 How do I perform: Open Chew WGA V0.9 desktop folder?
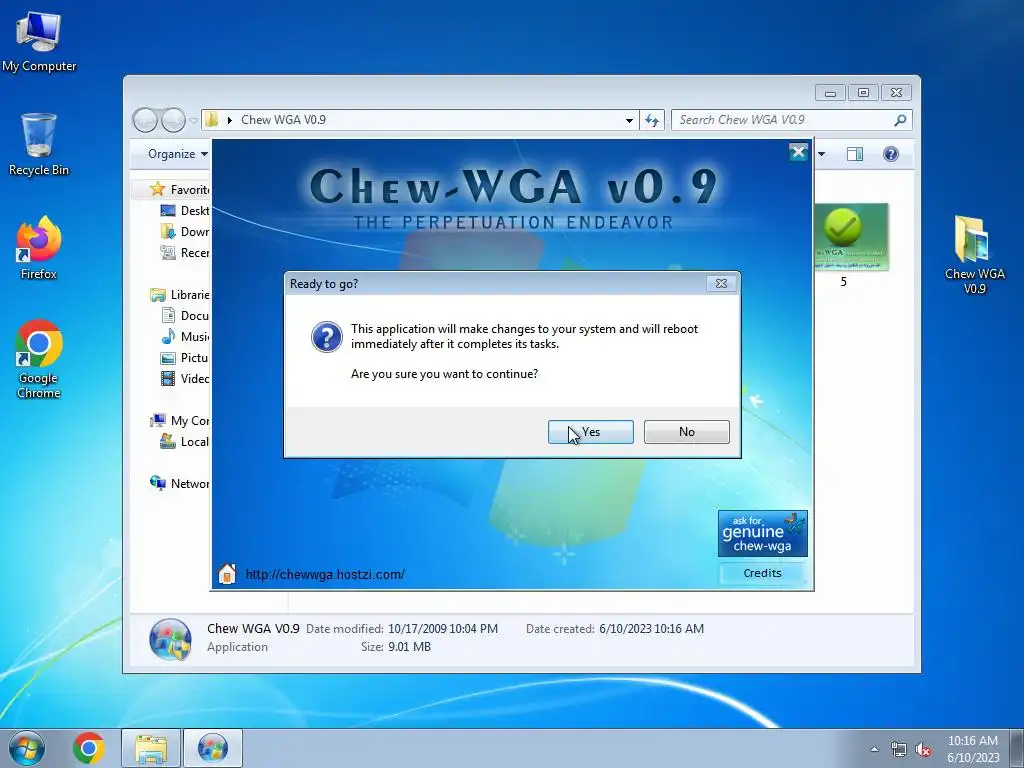tap(974, 255)
